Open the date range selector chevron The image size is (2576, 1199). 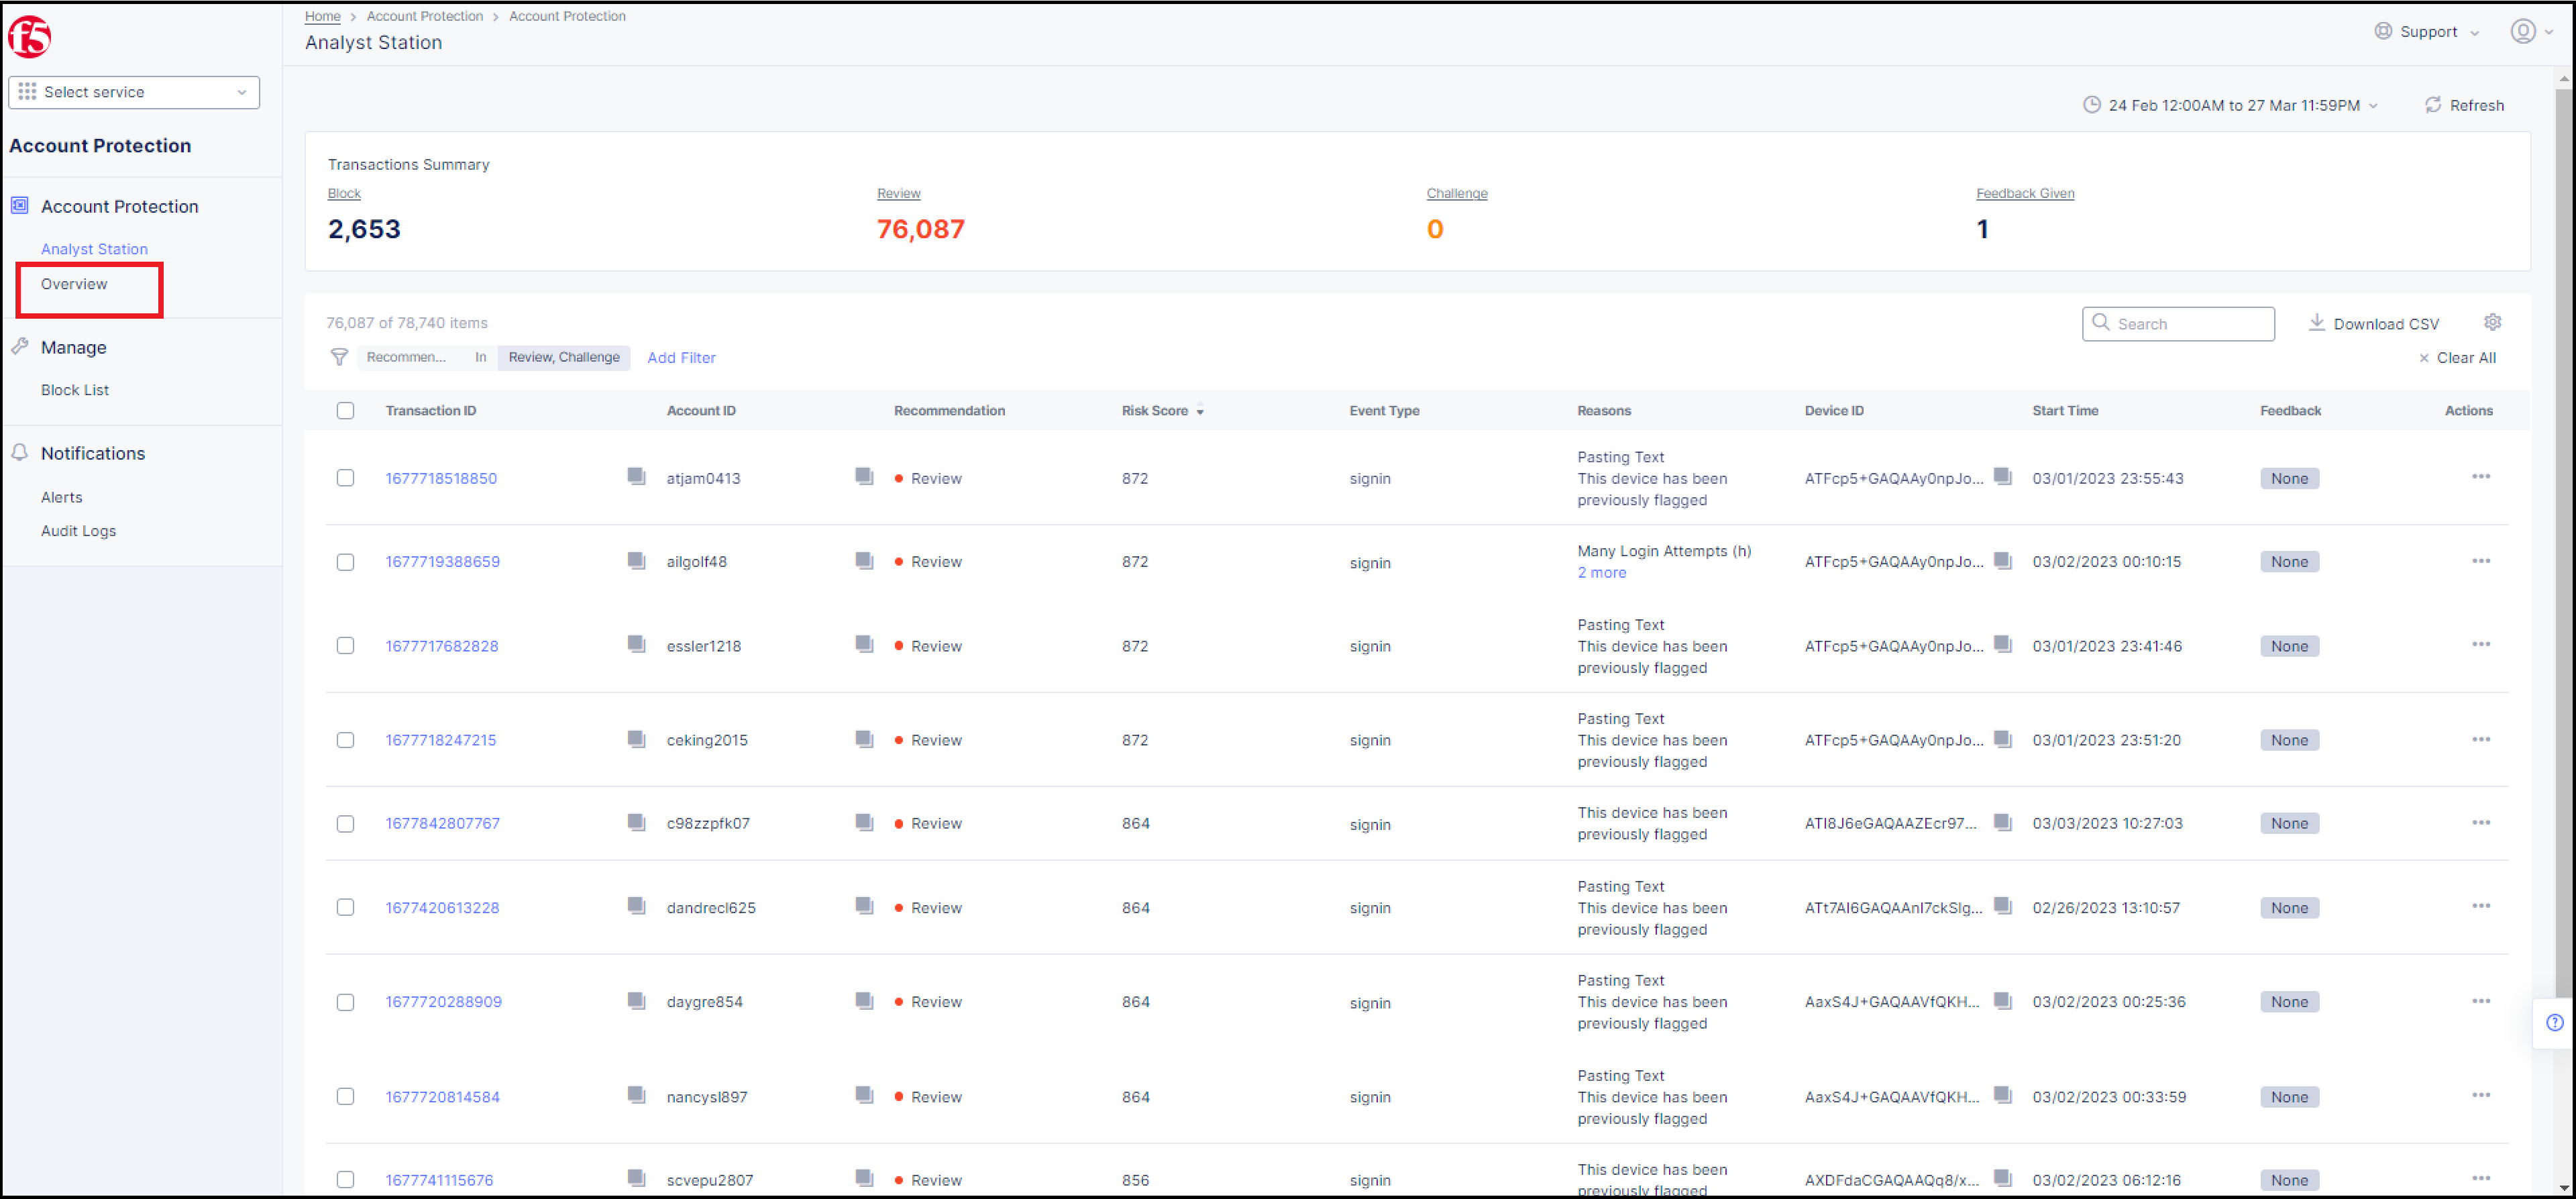tap(2371, 105)
